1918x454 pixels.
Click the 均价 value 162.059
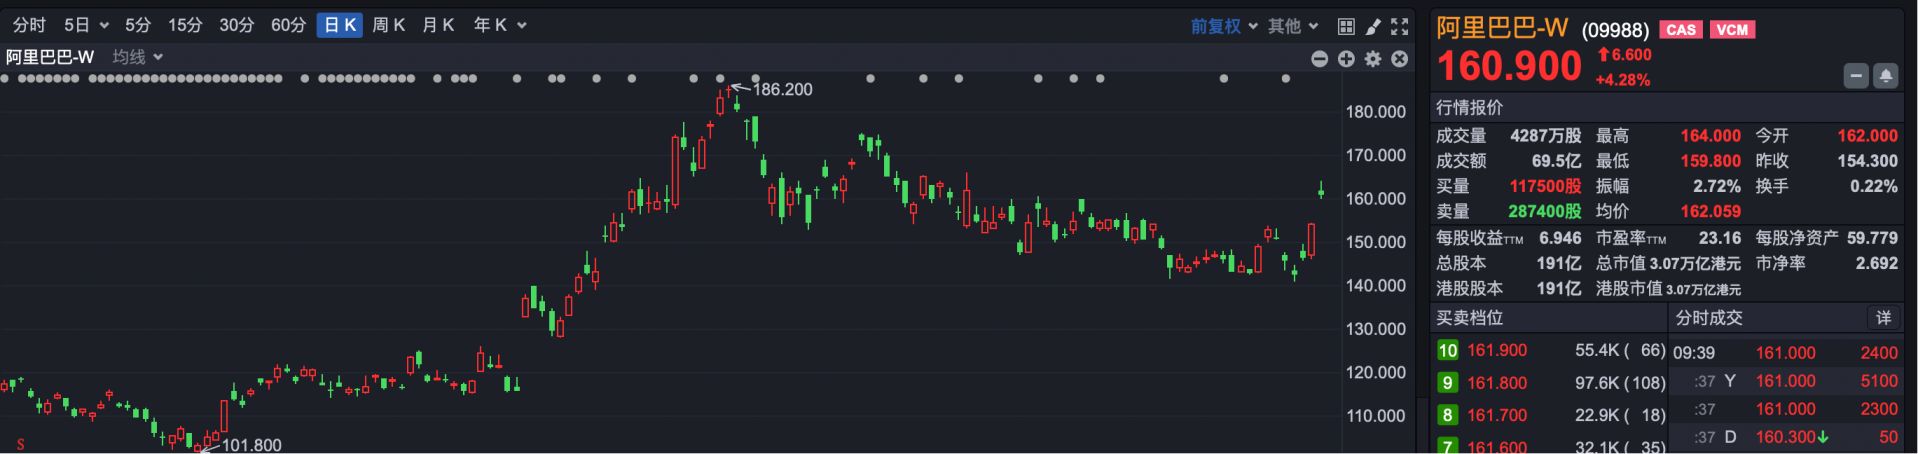tap(1710, 212)
